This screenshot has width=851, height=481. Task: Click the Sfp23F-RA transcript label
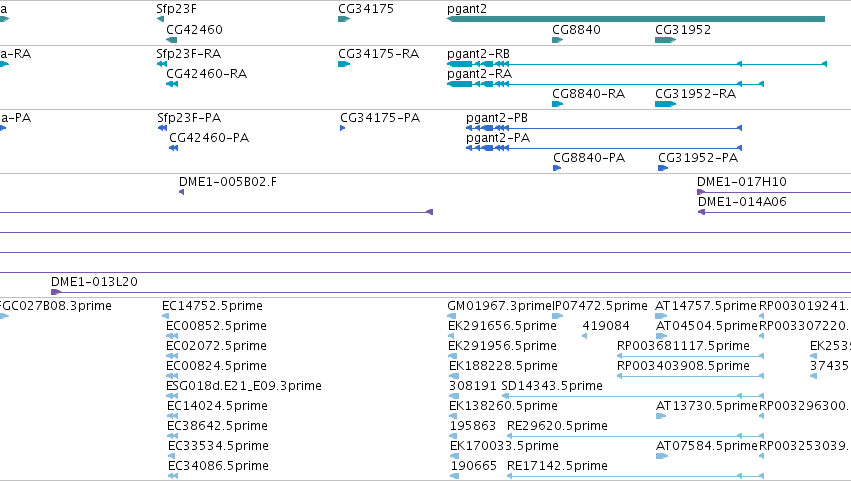(188, 54)
